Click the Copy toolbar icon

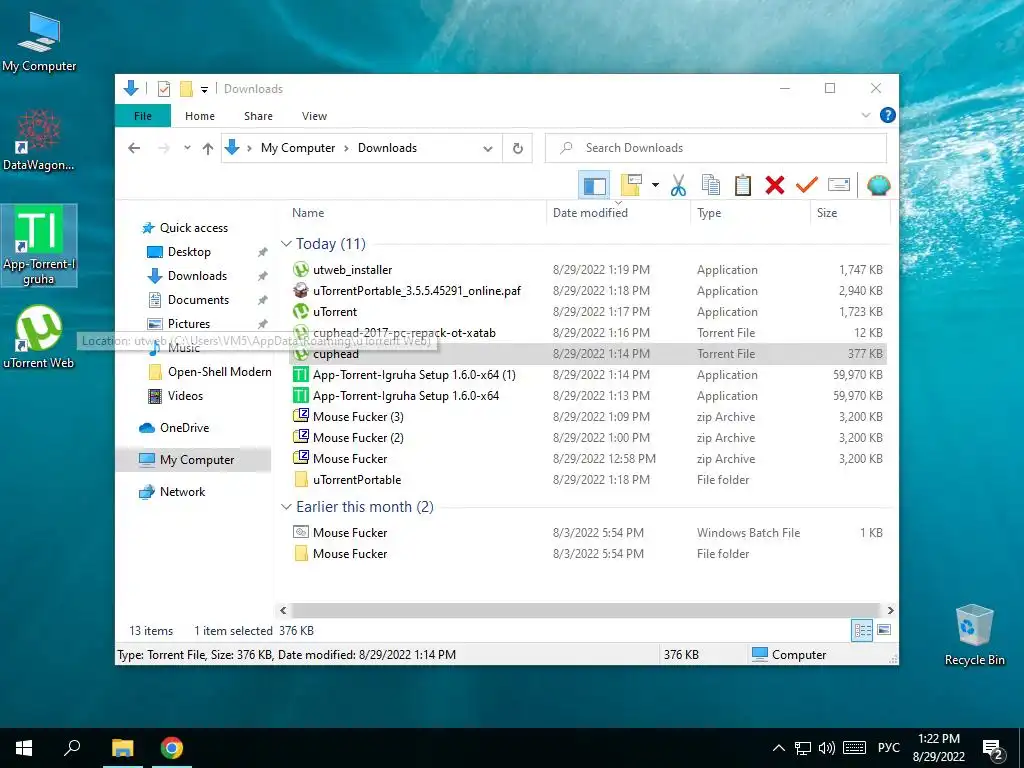tap(711, 185)
